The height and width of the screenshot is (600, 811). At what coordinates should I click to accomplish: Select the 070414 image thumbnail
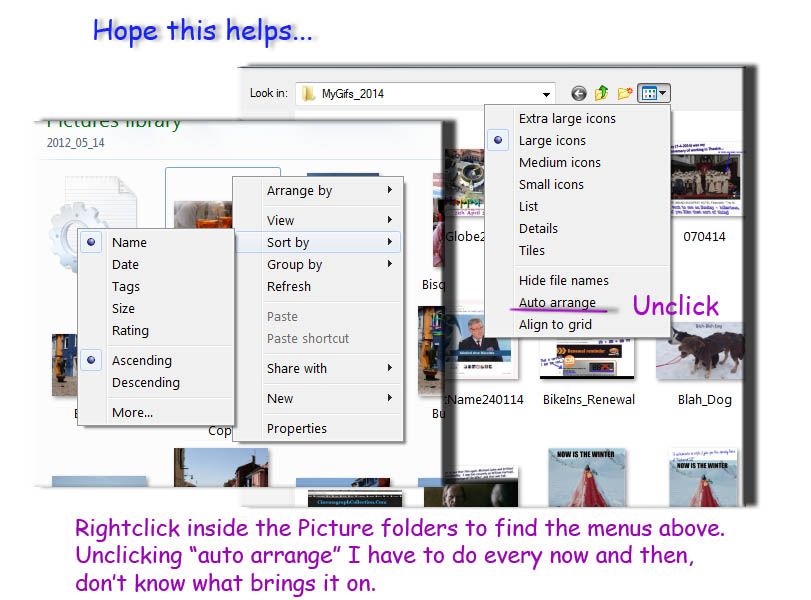coord(706,178)
